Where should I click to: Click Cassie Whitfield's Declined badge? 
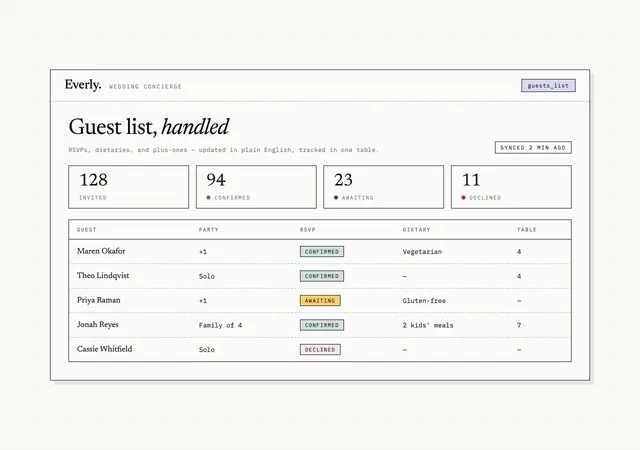pos(320,350)
